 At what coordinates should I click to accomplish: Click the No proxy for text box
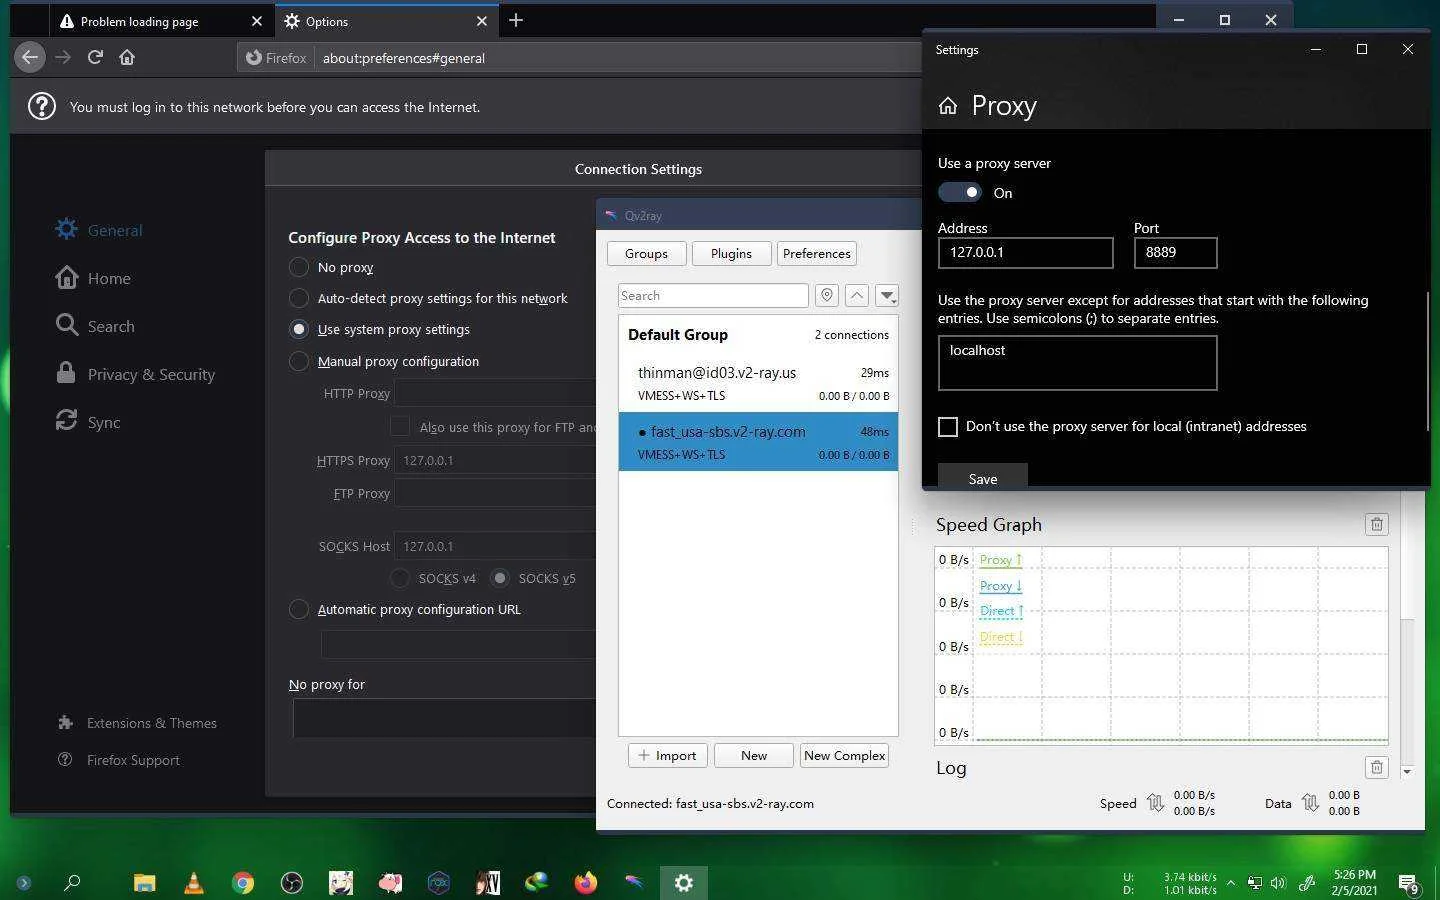coord(444,718)
